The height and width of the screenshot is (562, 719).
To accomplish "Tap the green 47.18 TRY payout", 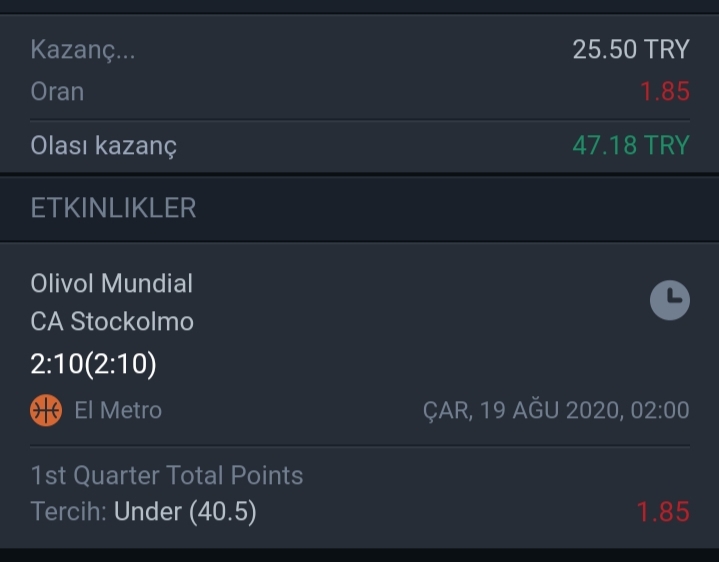I will 631,145.
